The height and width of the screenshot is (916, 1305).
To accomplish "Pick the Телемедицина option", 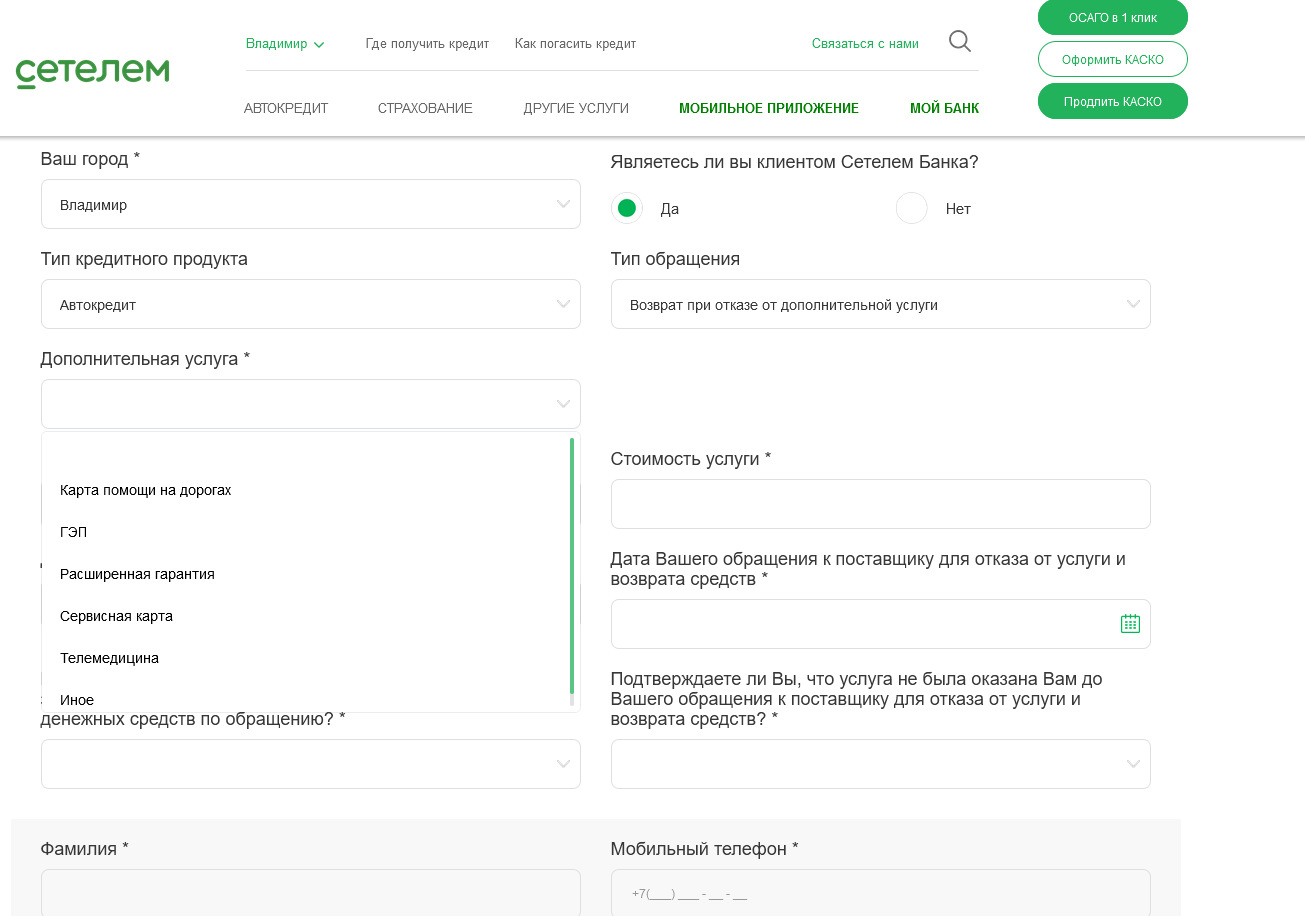I will point(109,658).
